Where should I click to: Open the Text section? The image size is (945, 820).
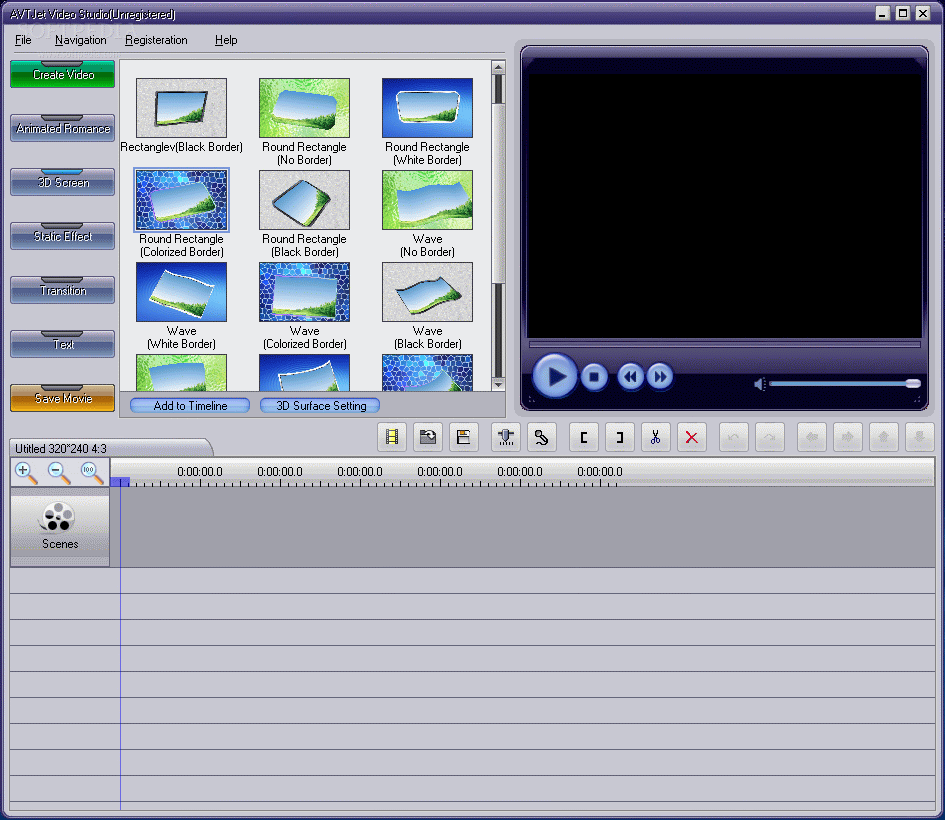[63, 344]
